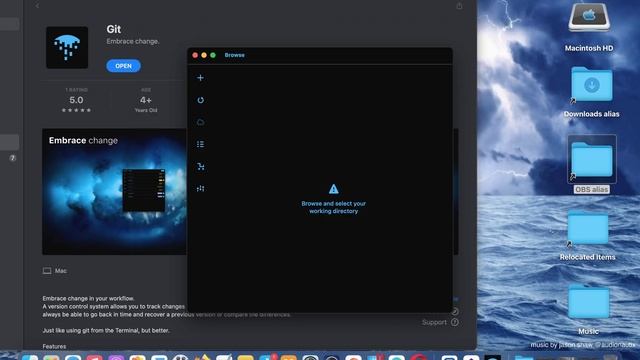Viewport: 640px width, 360px height.
Task: Select Macintosh HD drive on desktop
Action: (589, 28)
